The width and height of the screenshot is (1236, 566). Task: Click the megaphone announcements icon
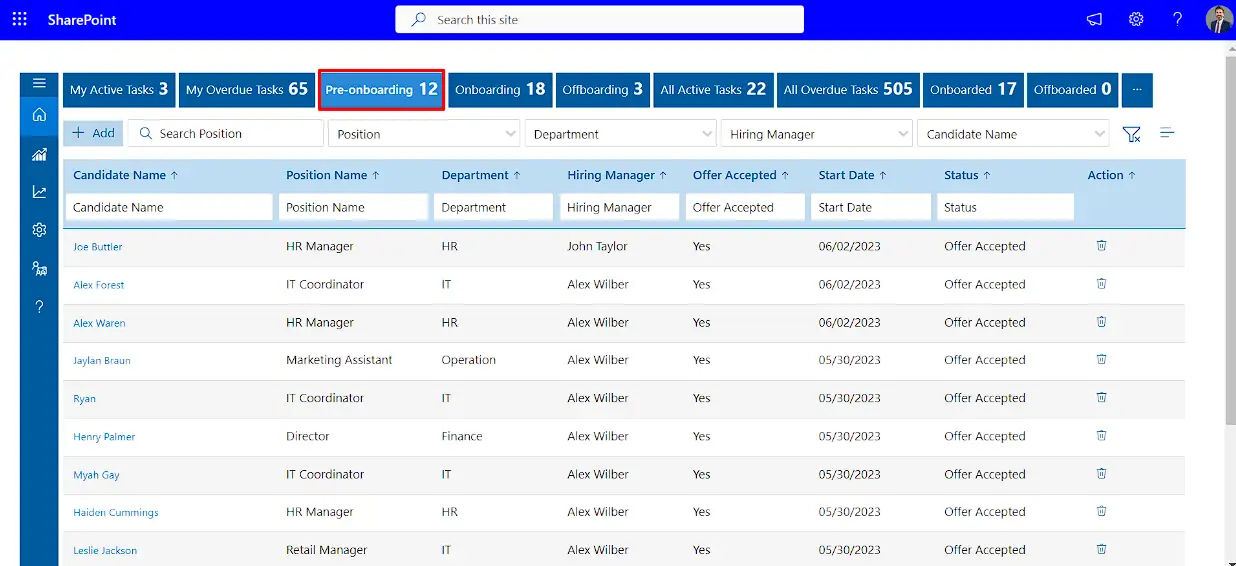click(1094, 19)
